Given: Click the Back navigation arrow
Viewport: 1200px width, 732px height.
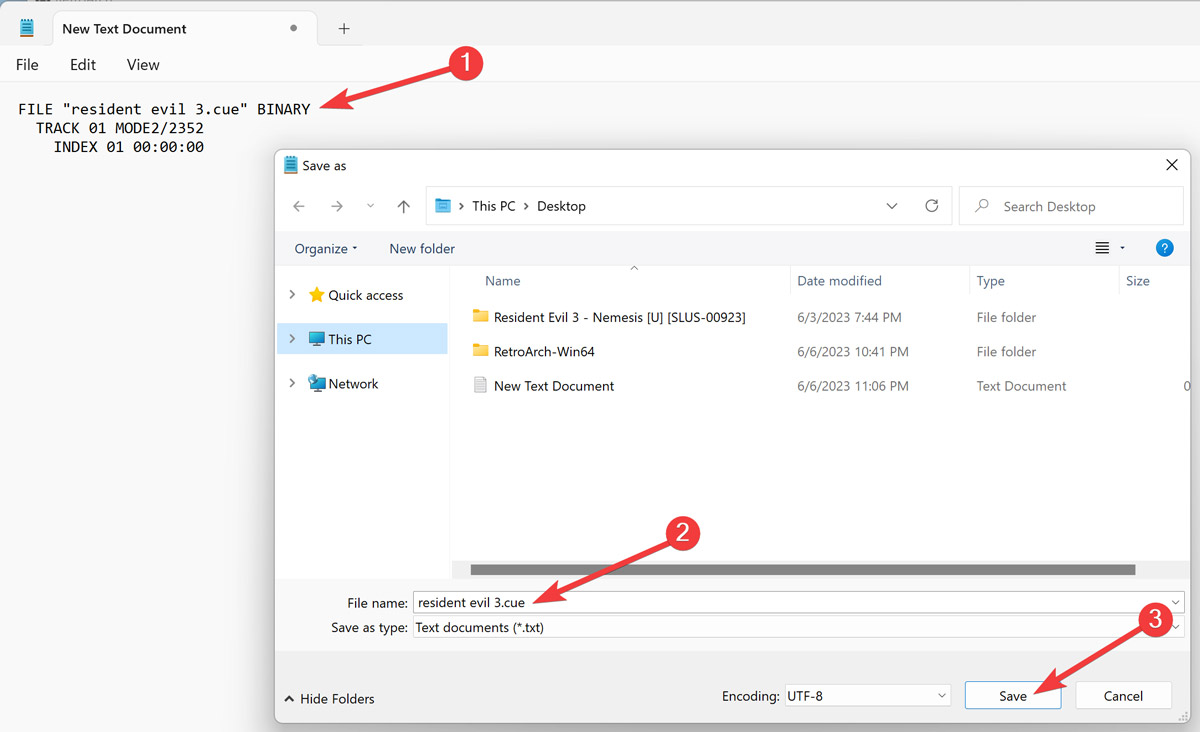Looking at the screenshot, I should [299, 206].
